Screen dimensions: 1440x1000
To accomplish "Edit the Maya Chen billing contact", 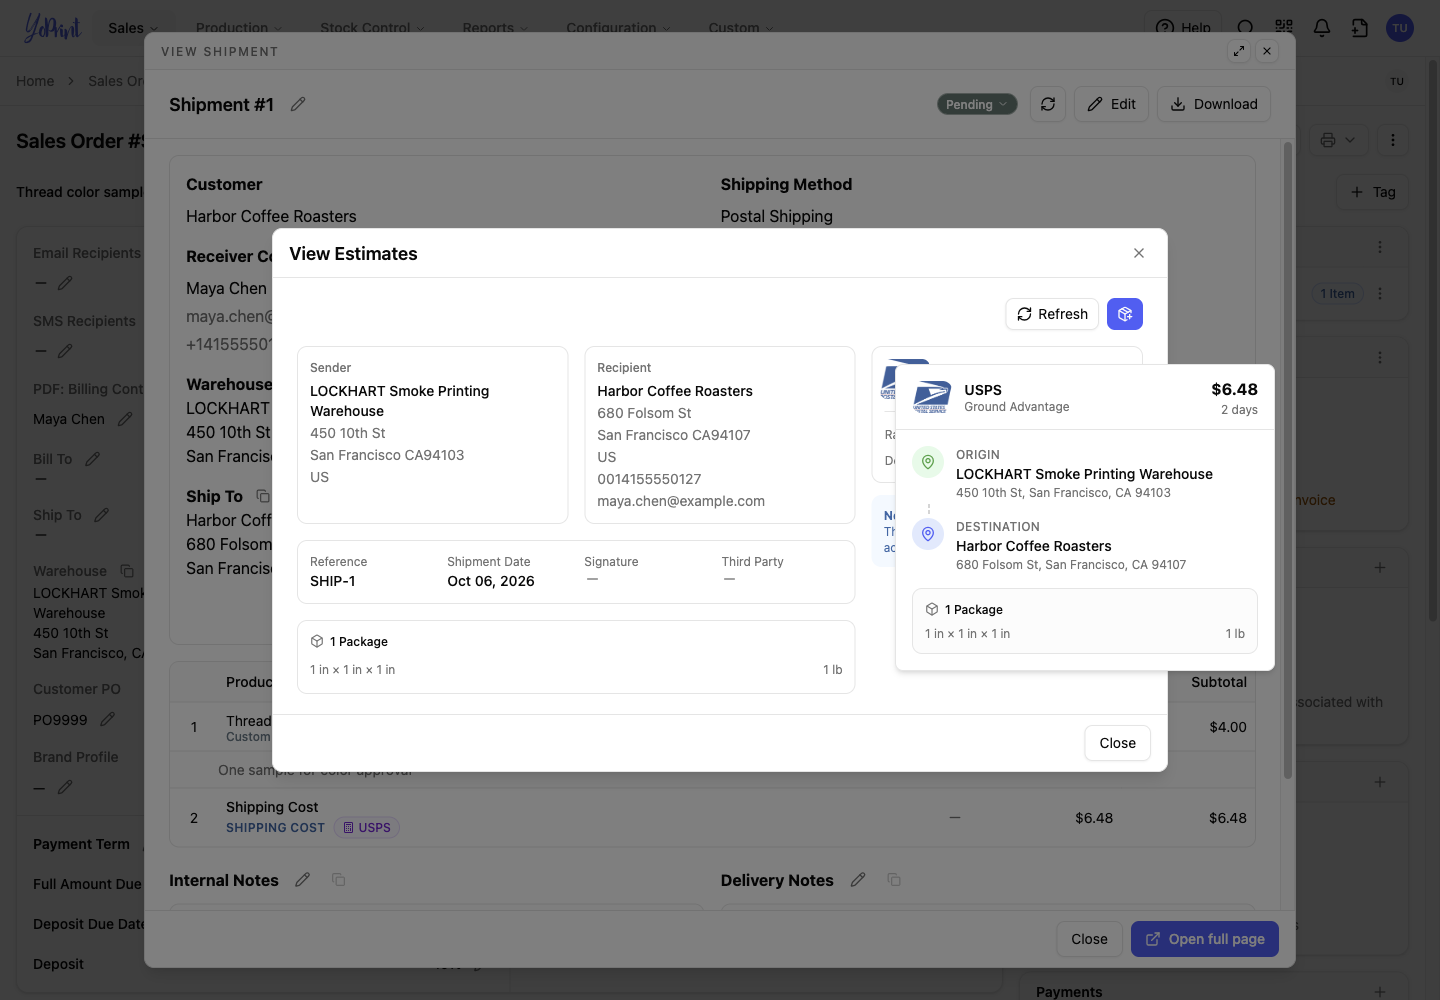I will coord(125,419).
